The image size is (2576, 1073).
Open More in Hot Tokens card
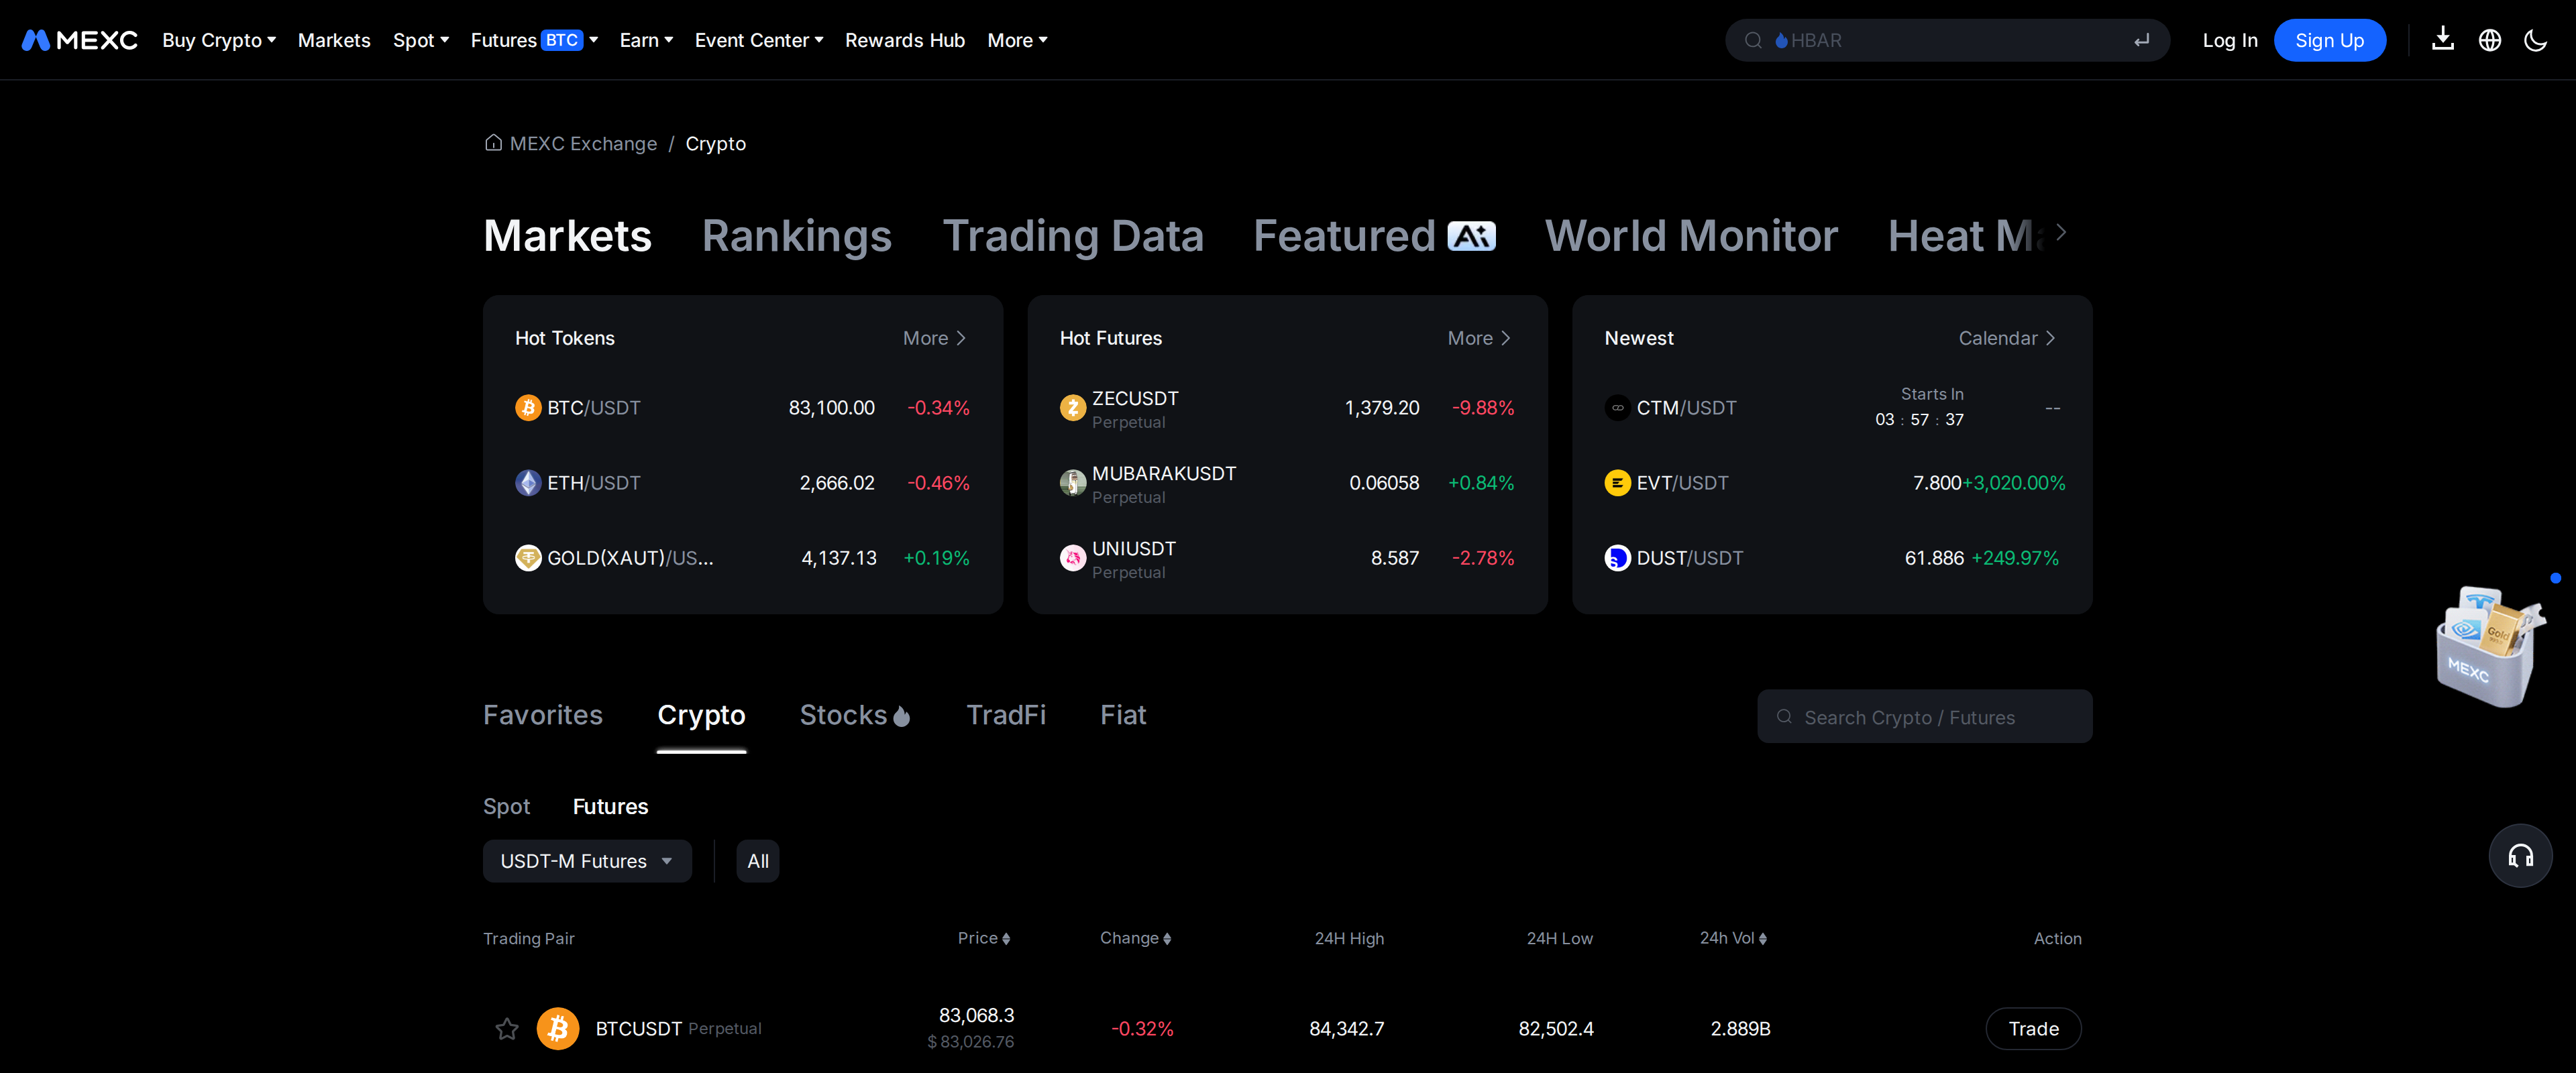click(934, 338)
